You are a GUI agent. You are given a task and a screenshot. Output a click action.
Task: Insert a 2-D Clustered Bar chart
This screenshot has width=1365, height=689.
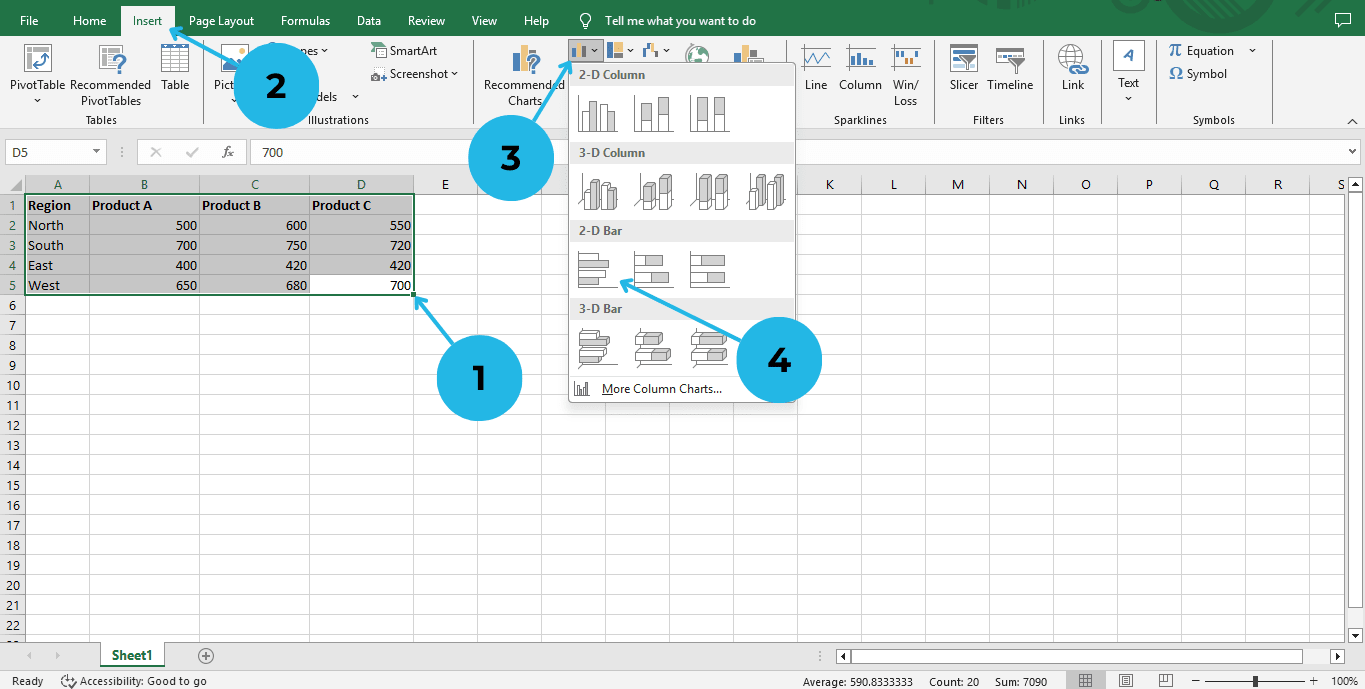pos(598,270)
